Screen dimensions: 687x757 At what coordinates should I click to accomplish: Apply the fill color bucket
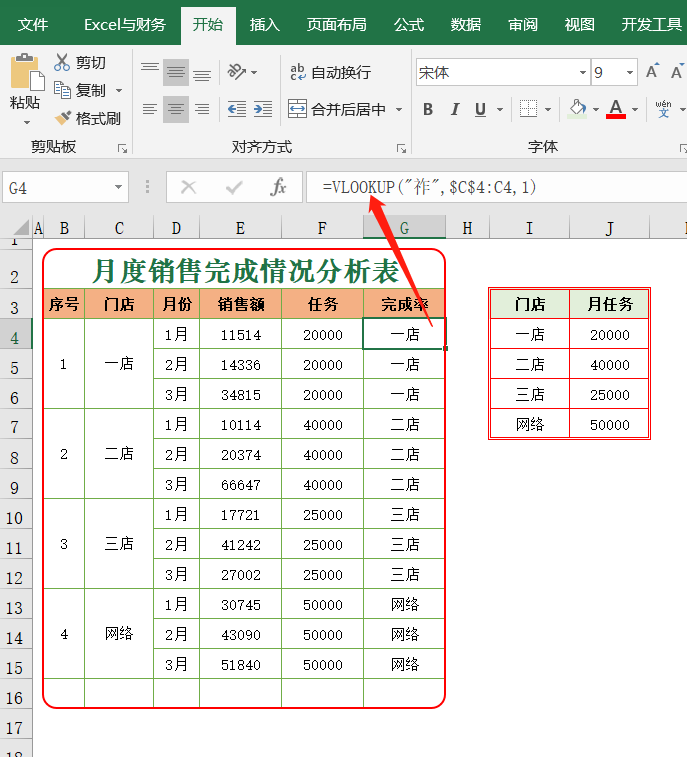click(577, 109)
